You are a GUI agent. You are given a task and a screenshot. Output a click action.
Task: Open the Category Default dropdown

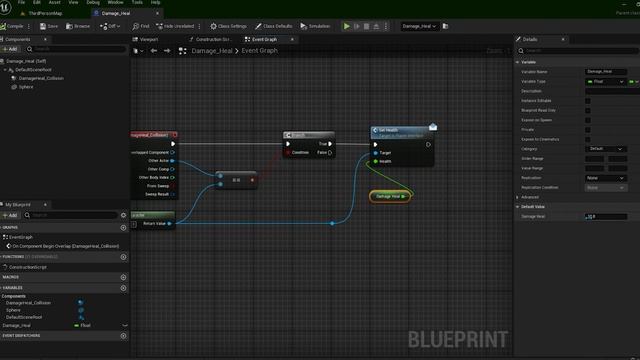(606, 149)
